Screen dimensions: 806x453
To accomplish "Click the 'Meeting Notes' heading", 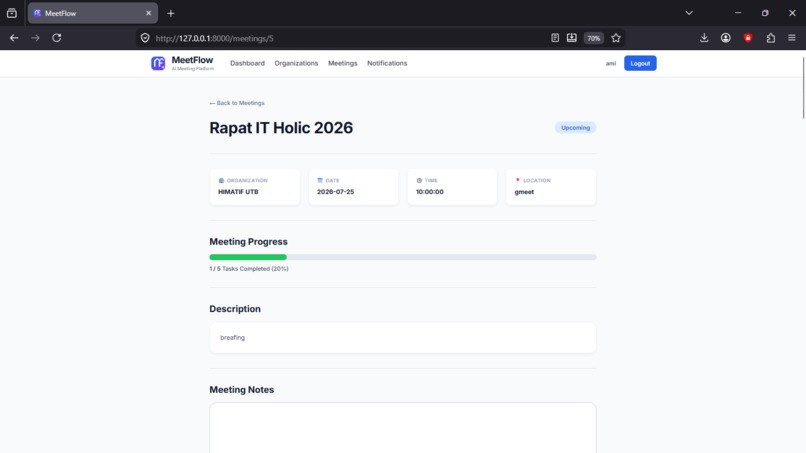I will point(242,390).
